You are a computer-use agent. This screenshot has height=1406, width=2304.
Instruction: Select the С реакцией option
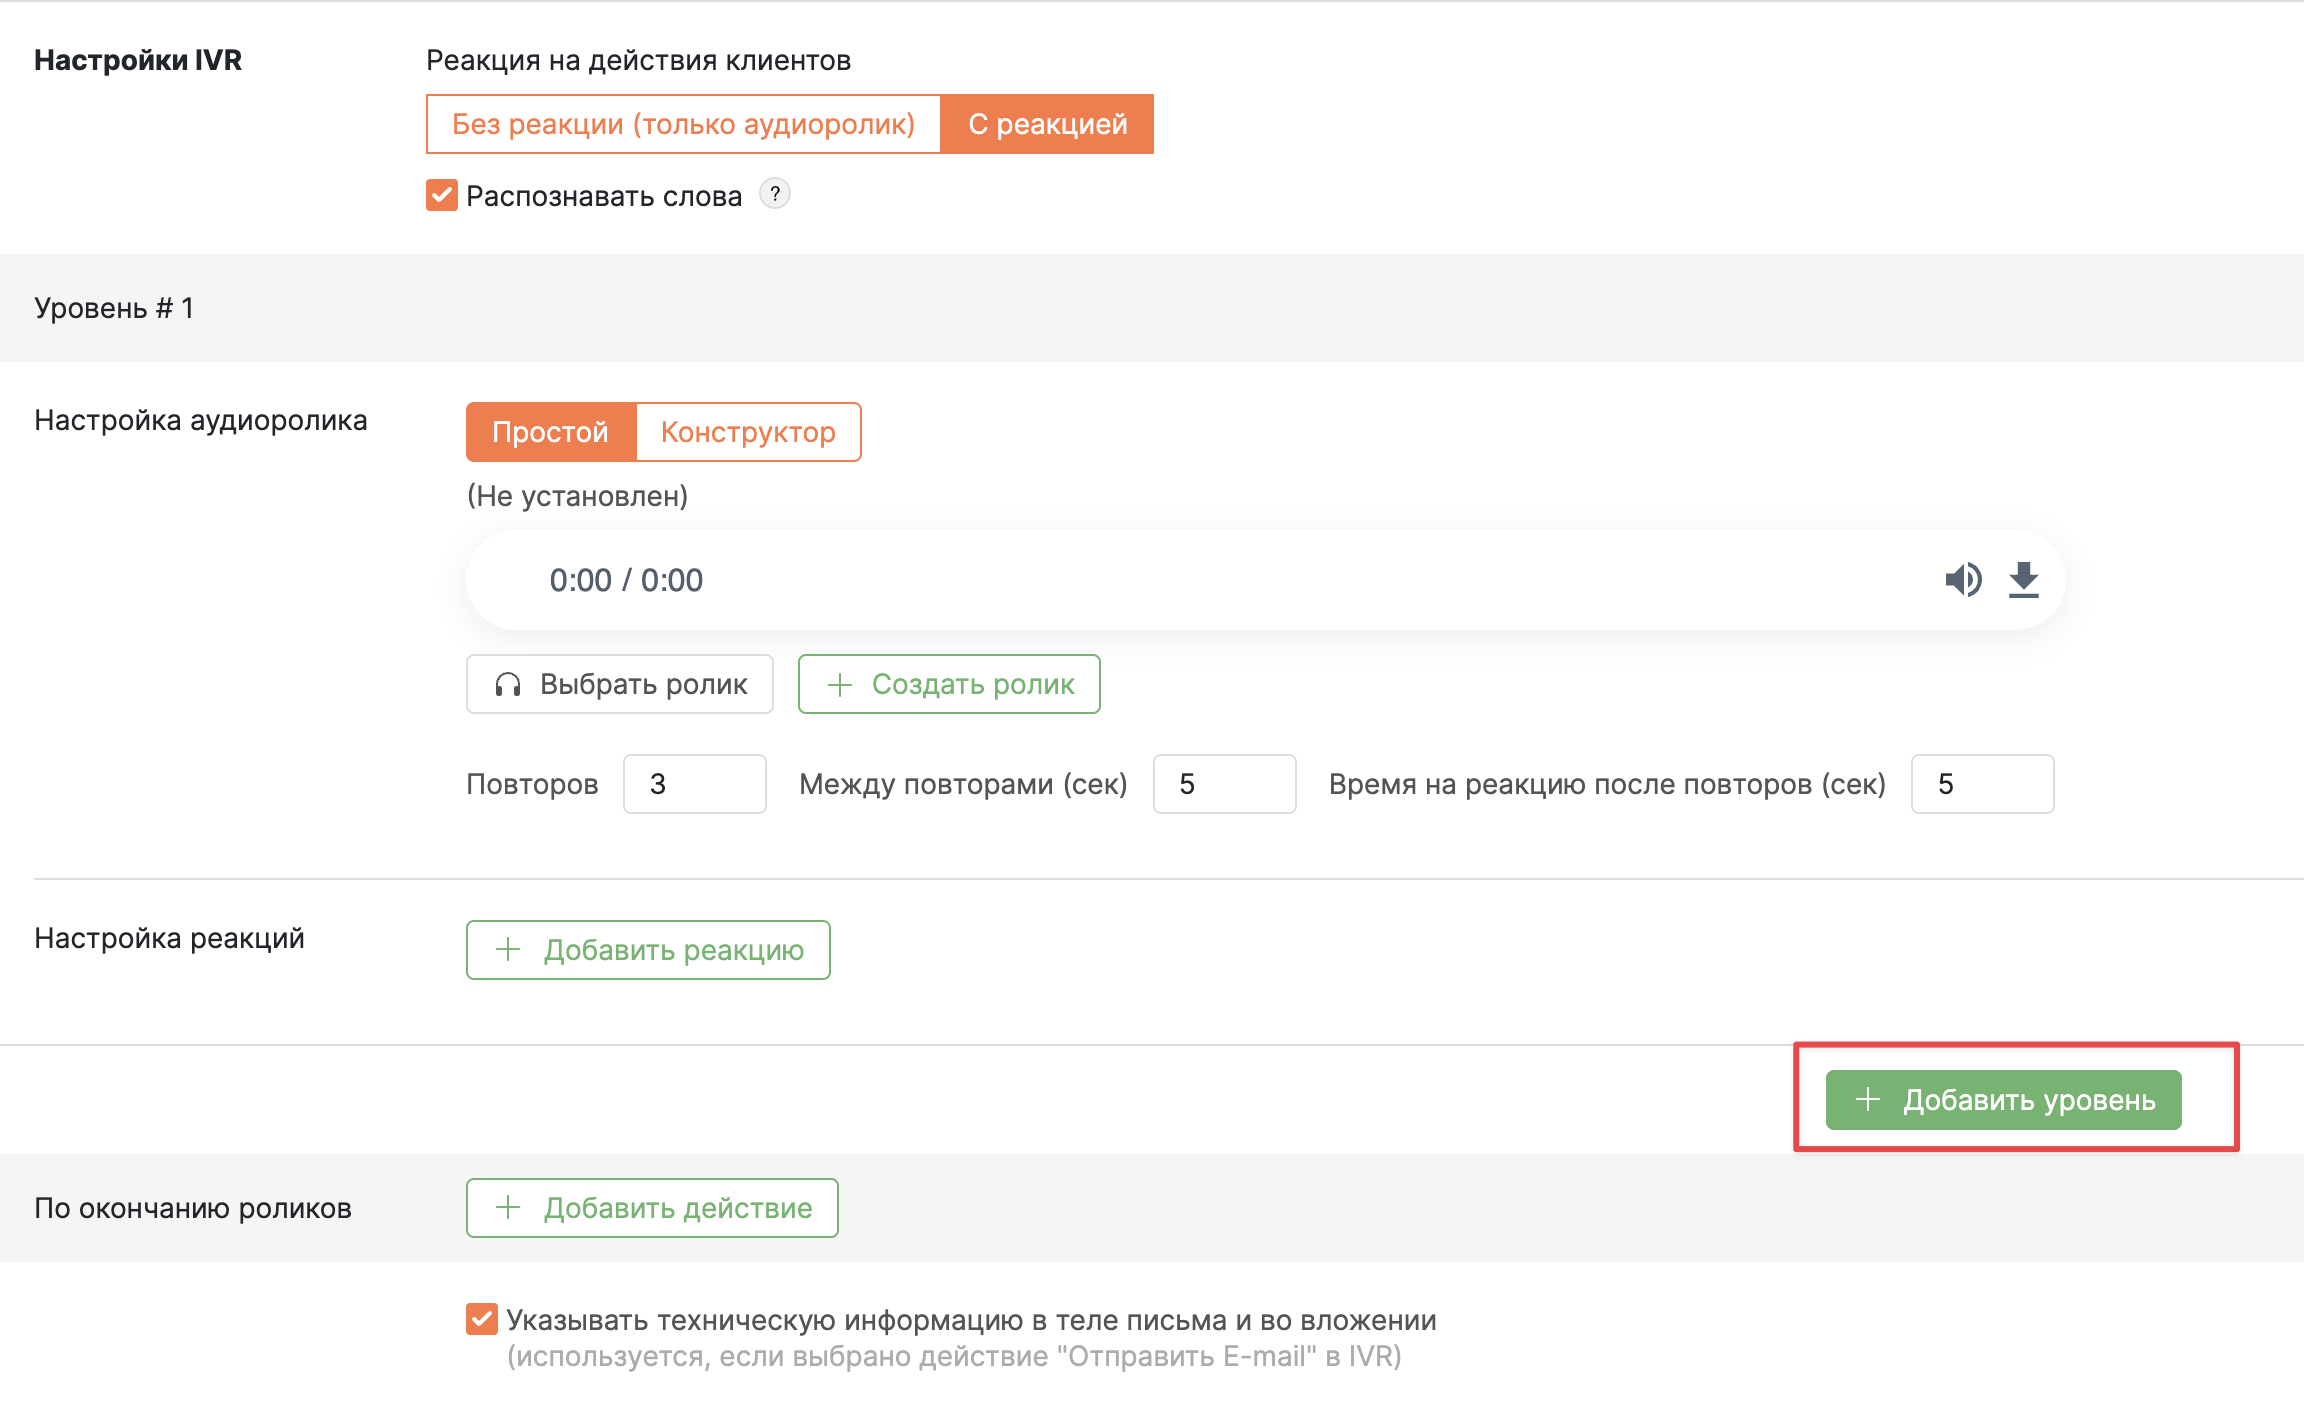tap(1047, 124)
